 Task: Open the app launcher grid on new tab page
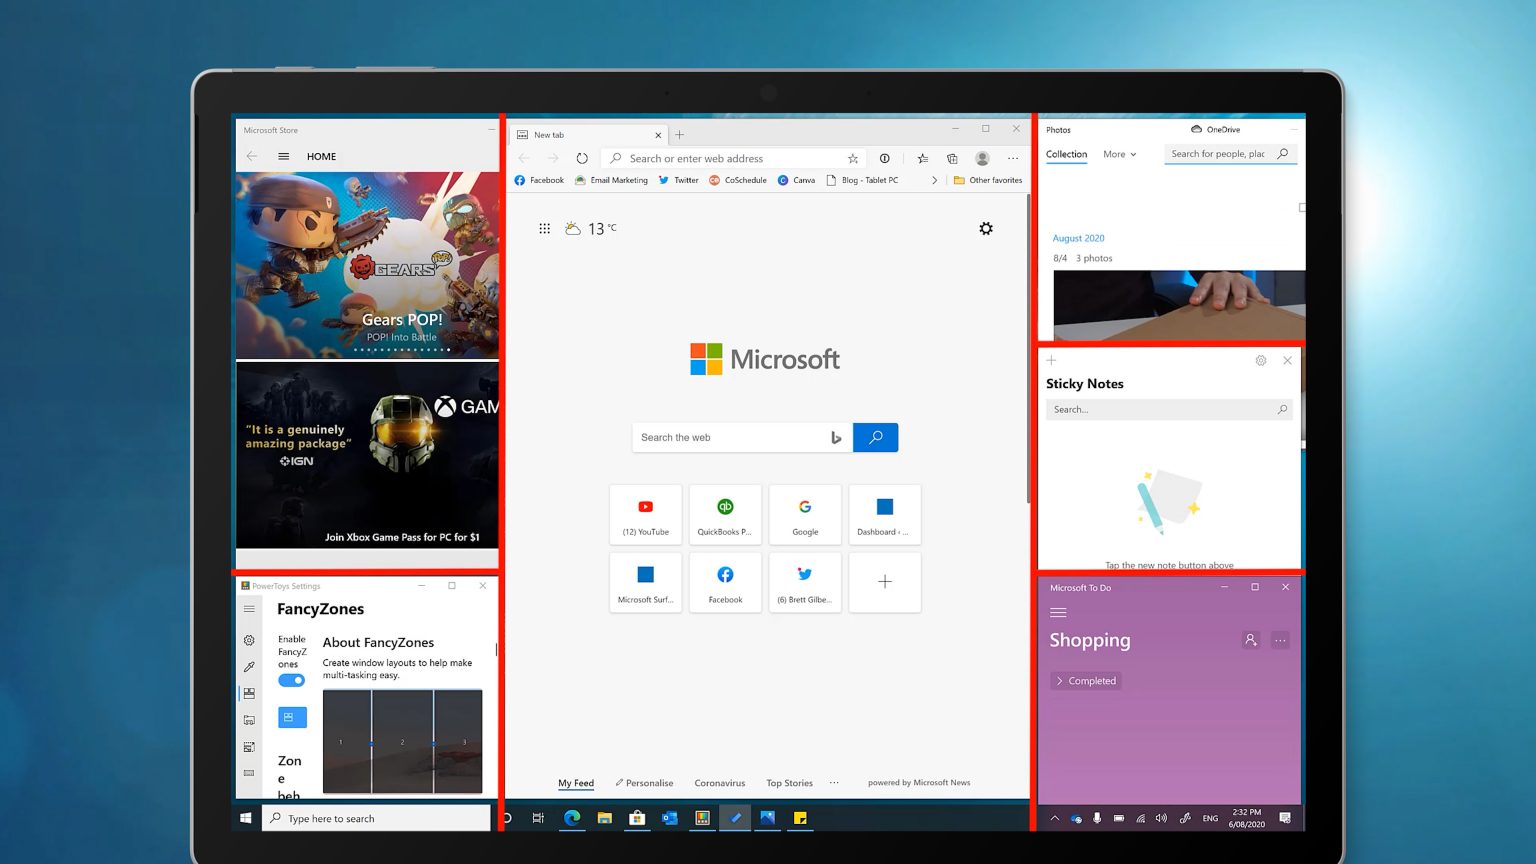[x=544, y=229]
